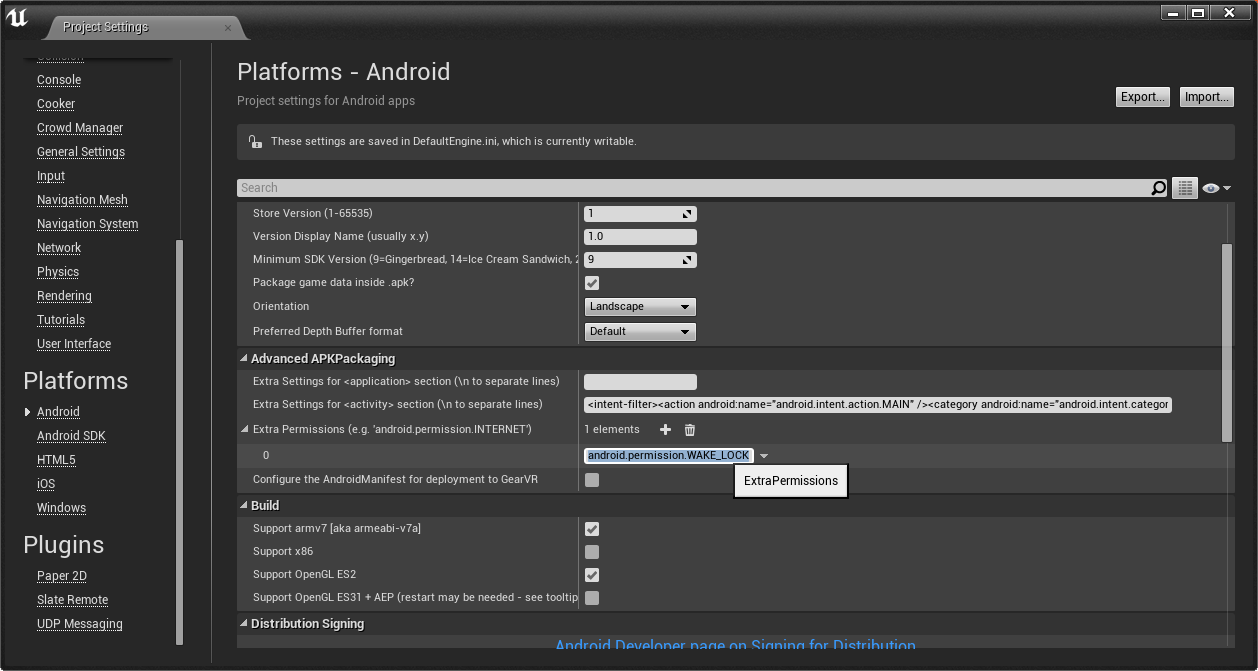
Task: Close the Project Settings tab
Action: tap(228, 28)
